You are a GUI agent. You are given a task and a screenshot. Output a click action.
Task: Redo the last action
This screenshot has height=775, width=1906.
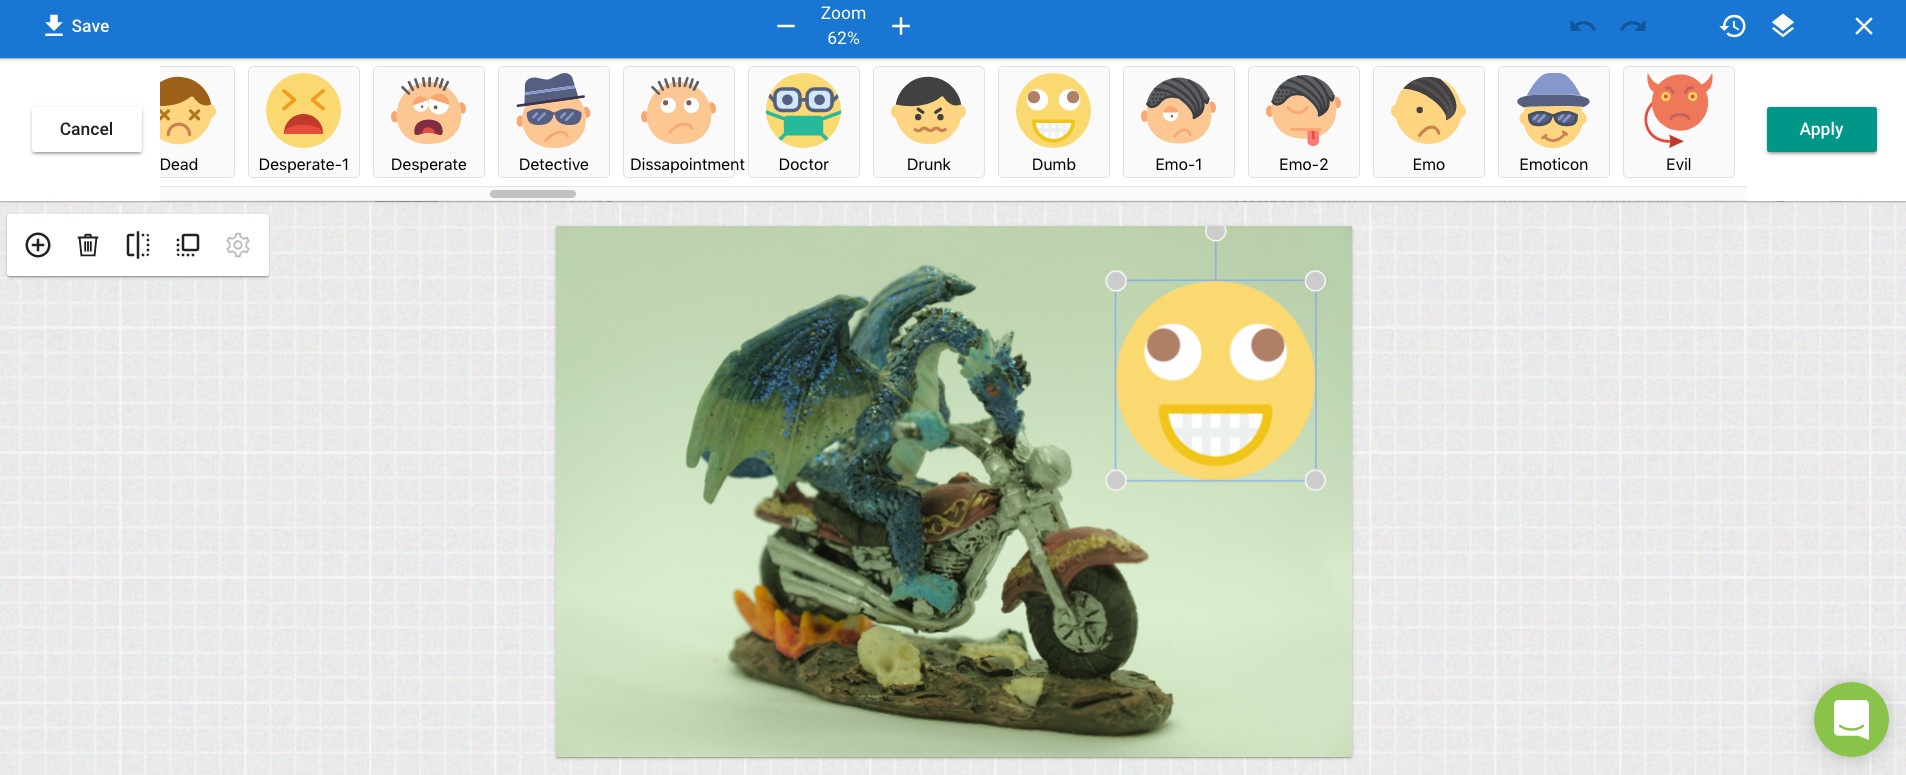point(1633,26)
